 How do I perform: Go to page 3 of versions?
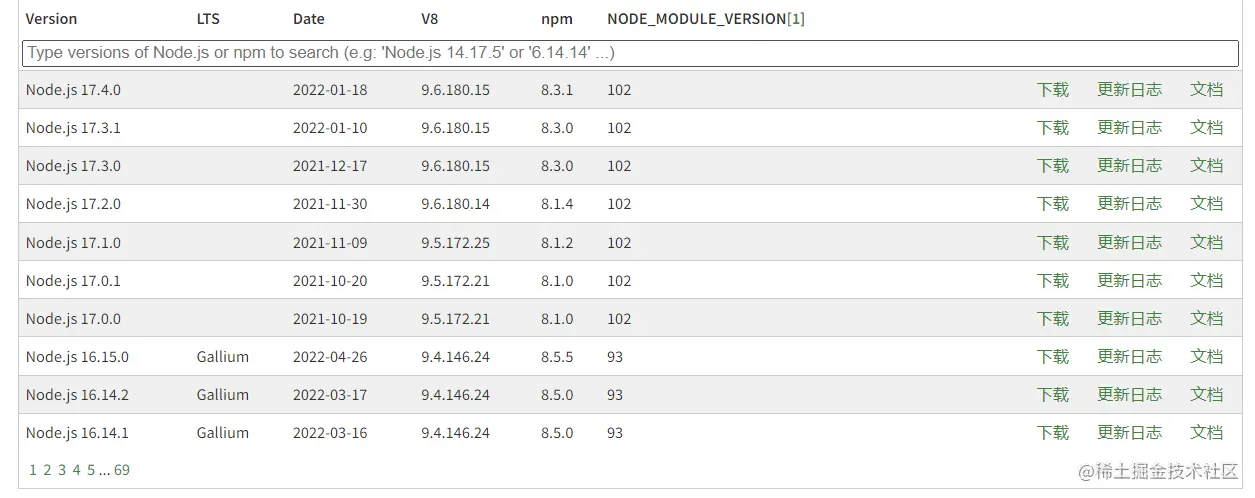62,470
